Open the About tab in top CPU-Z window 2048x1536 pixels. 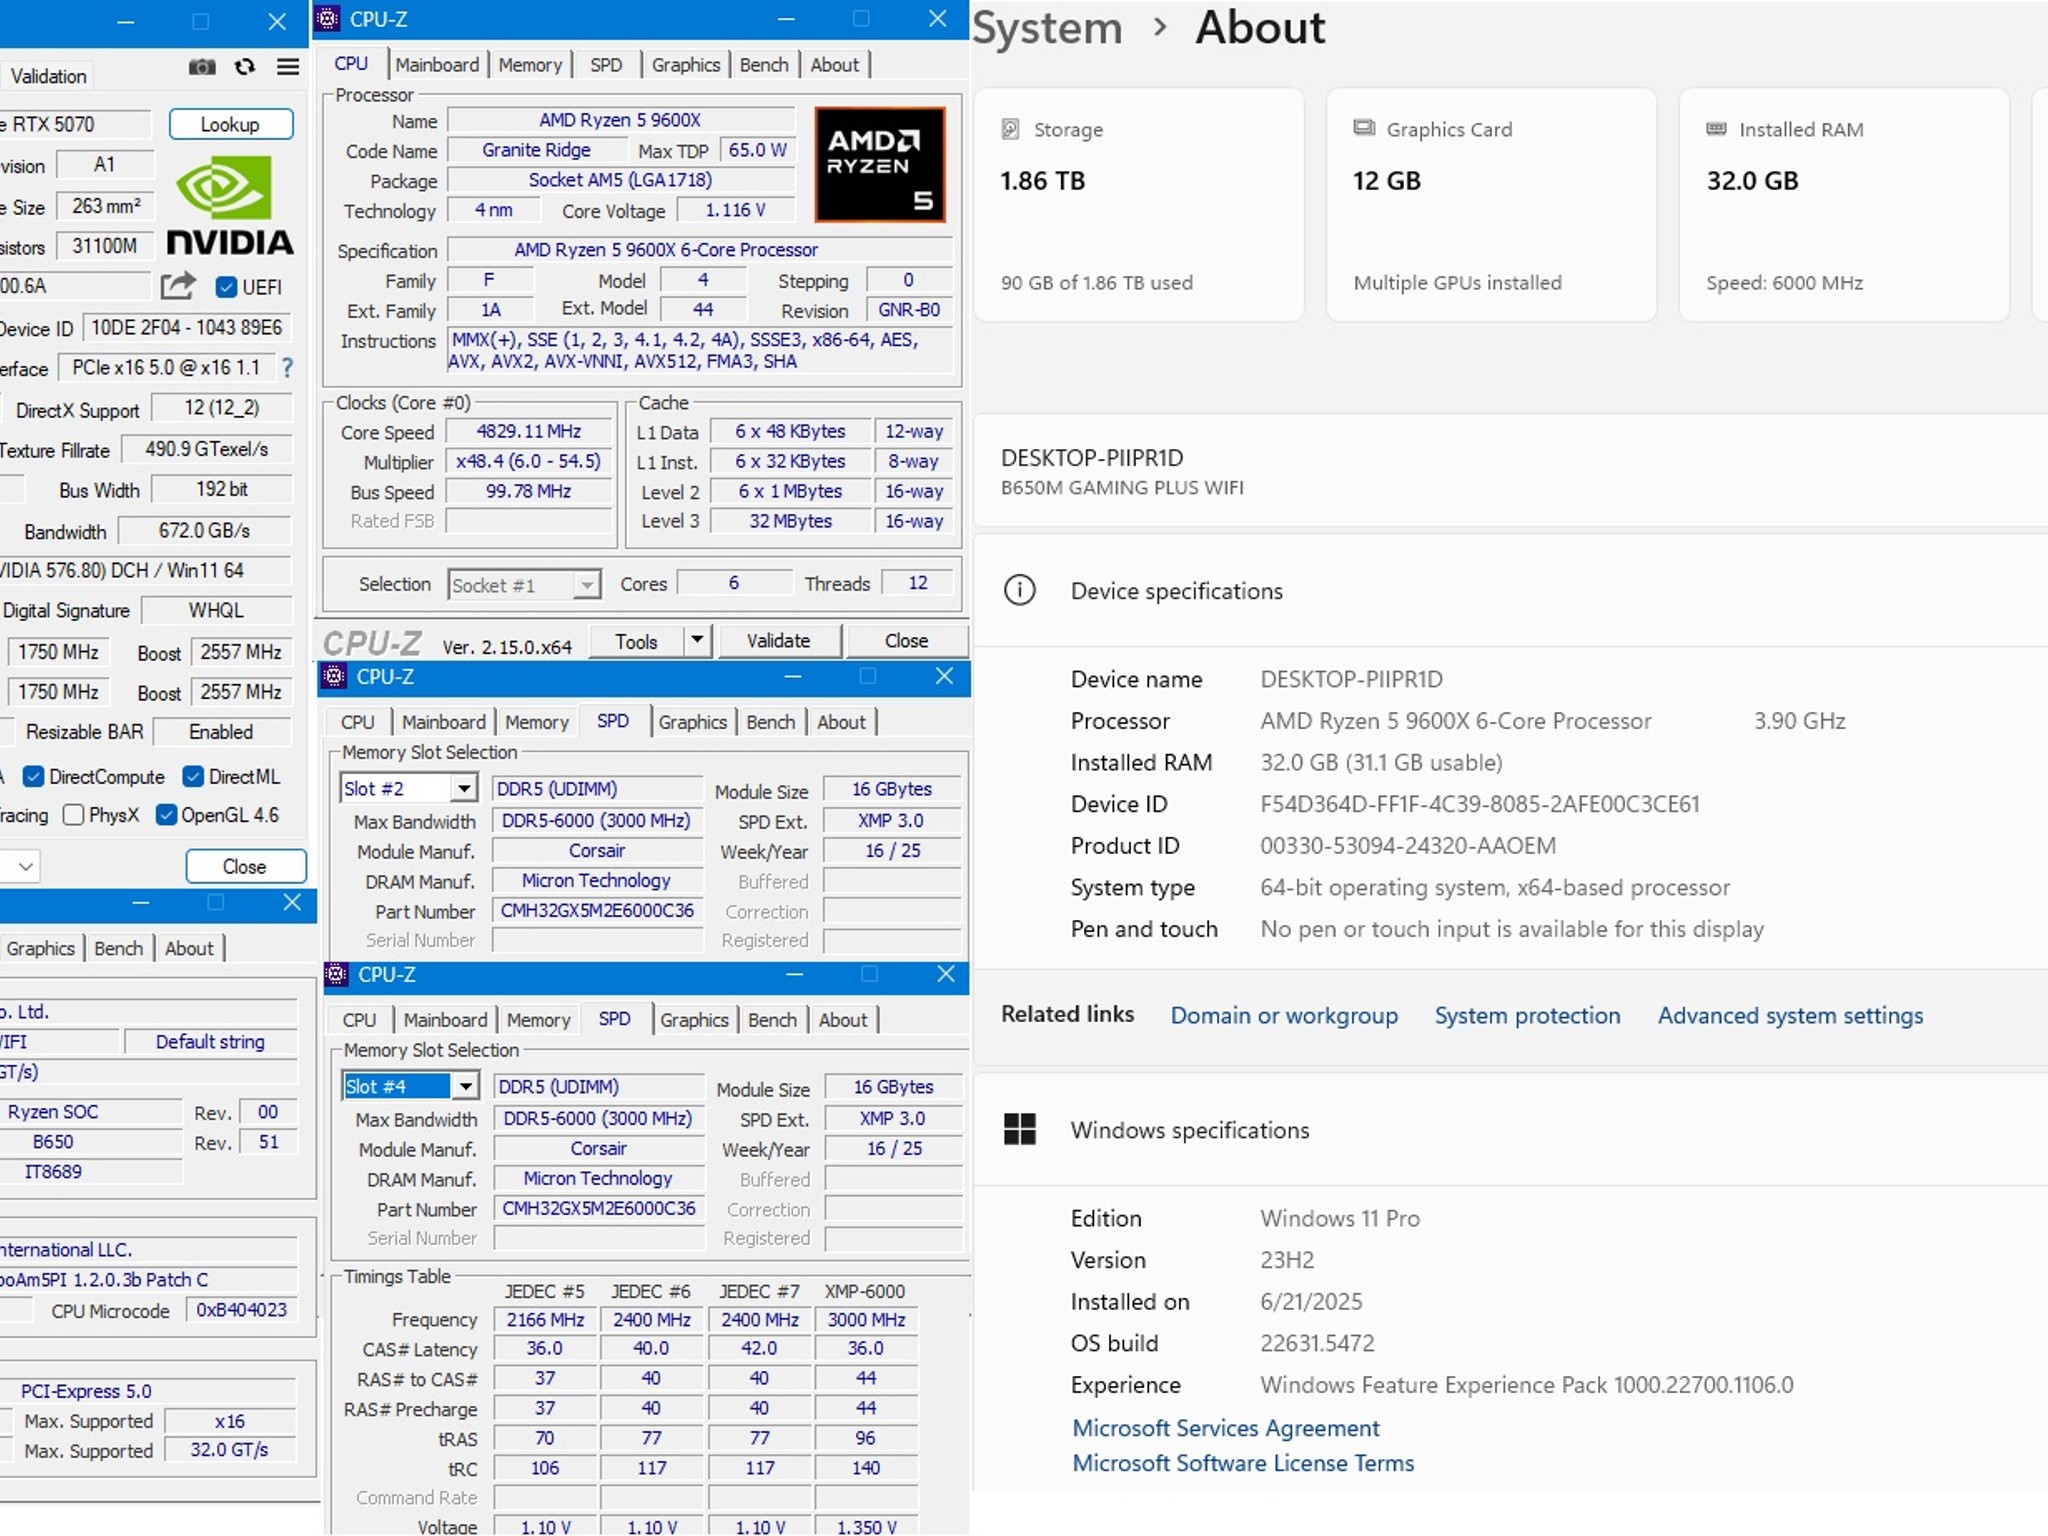click(x=835, y=64)
